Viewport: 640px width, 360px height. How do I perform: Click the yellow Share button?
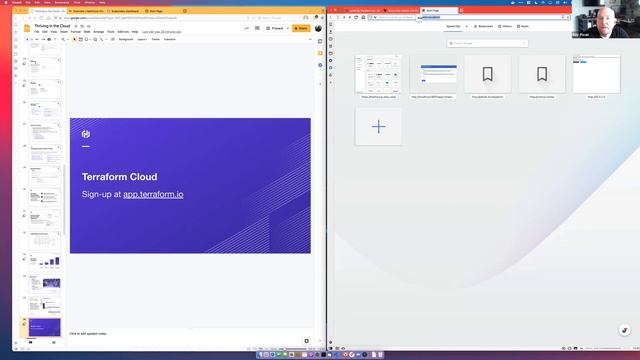pos(301,28)
